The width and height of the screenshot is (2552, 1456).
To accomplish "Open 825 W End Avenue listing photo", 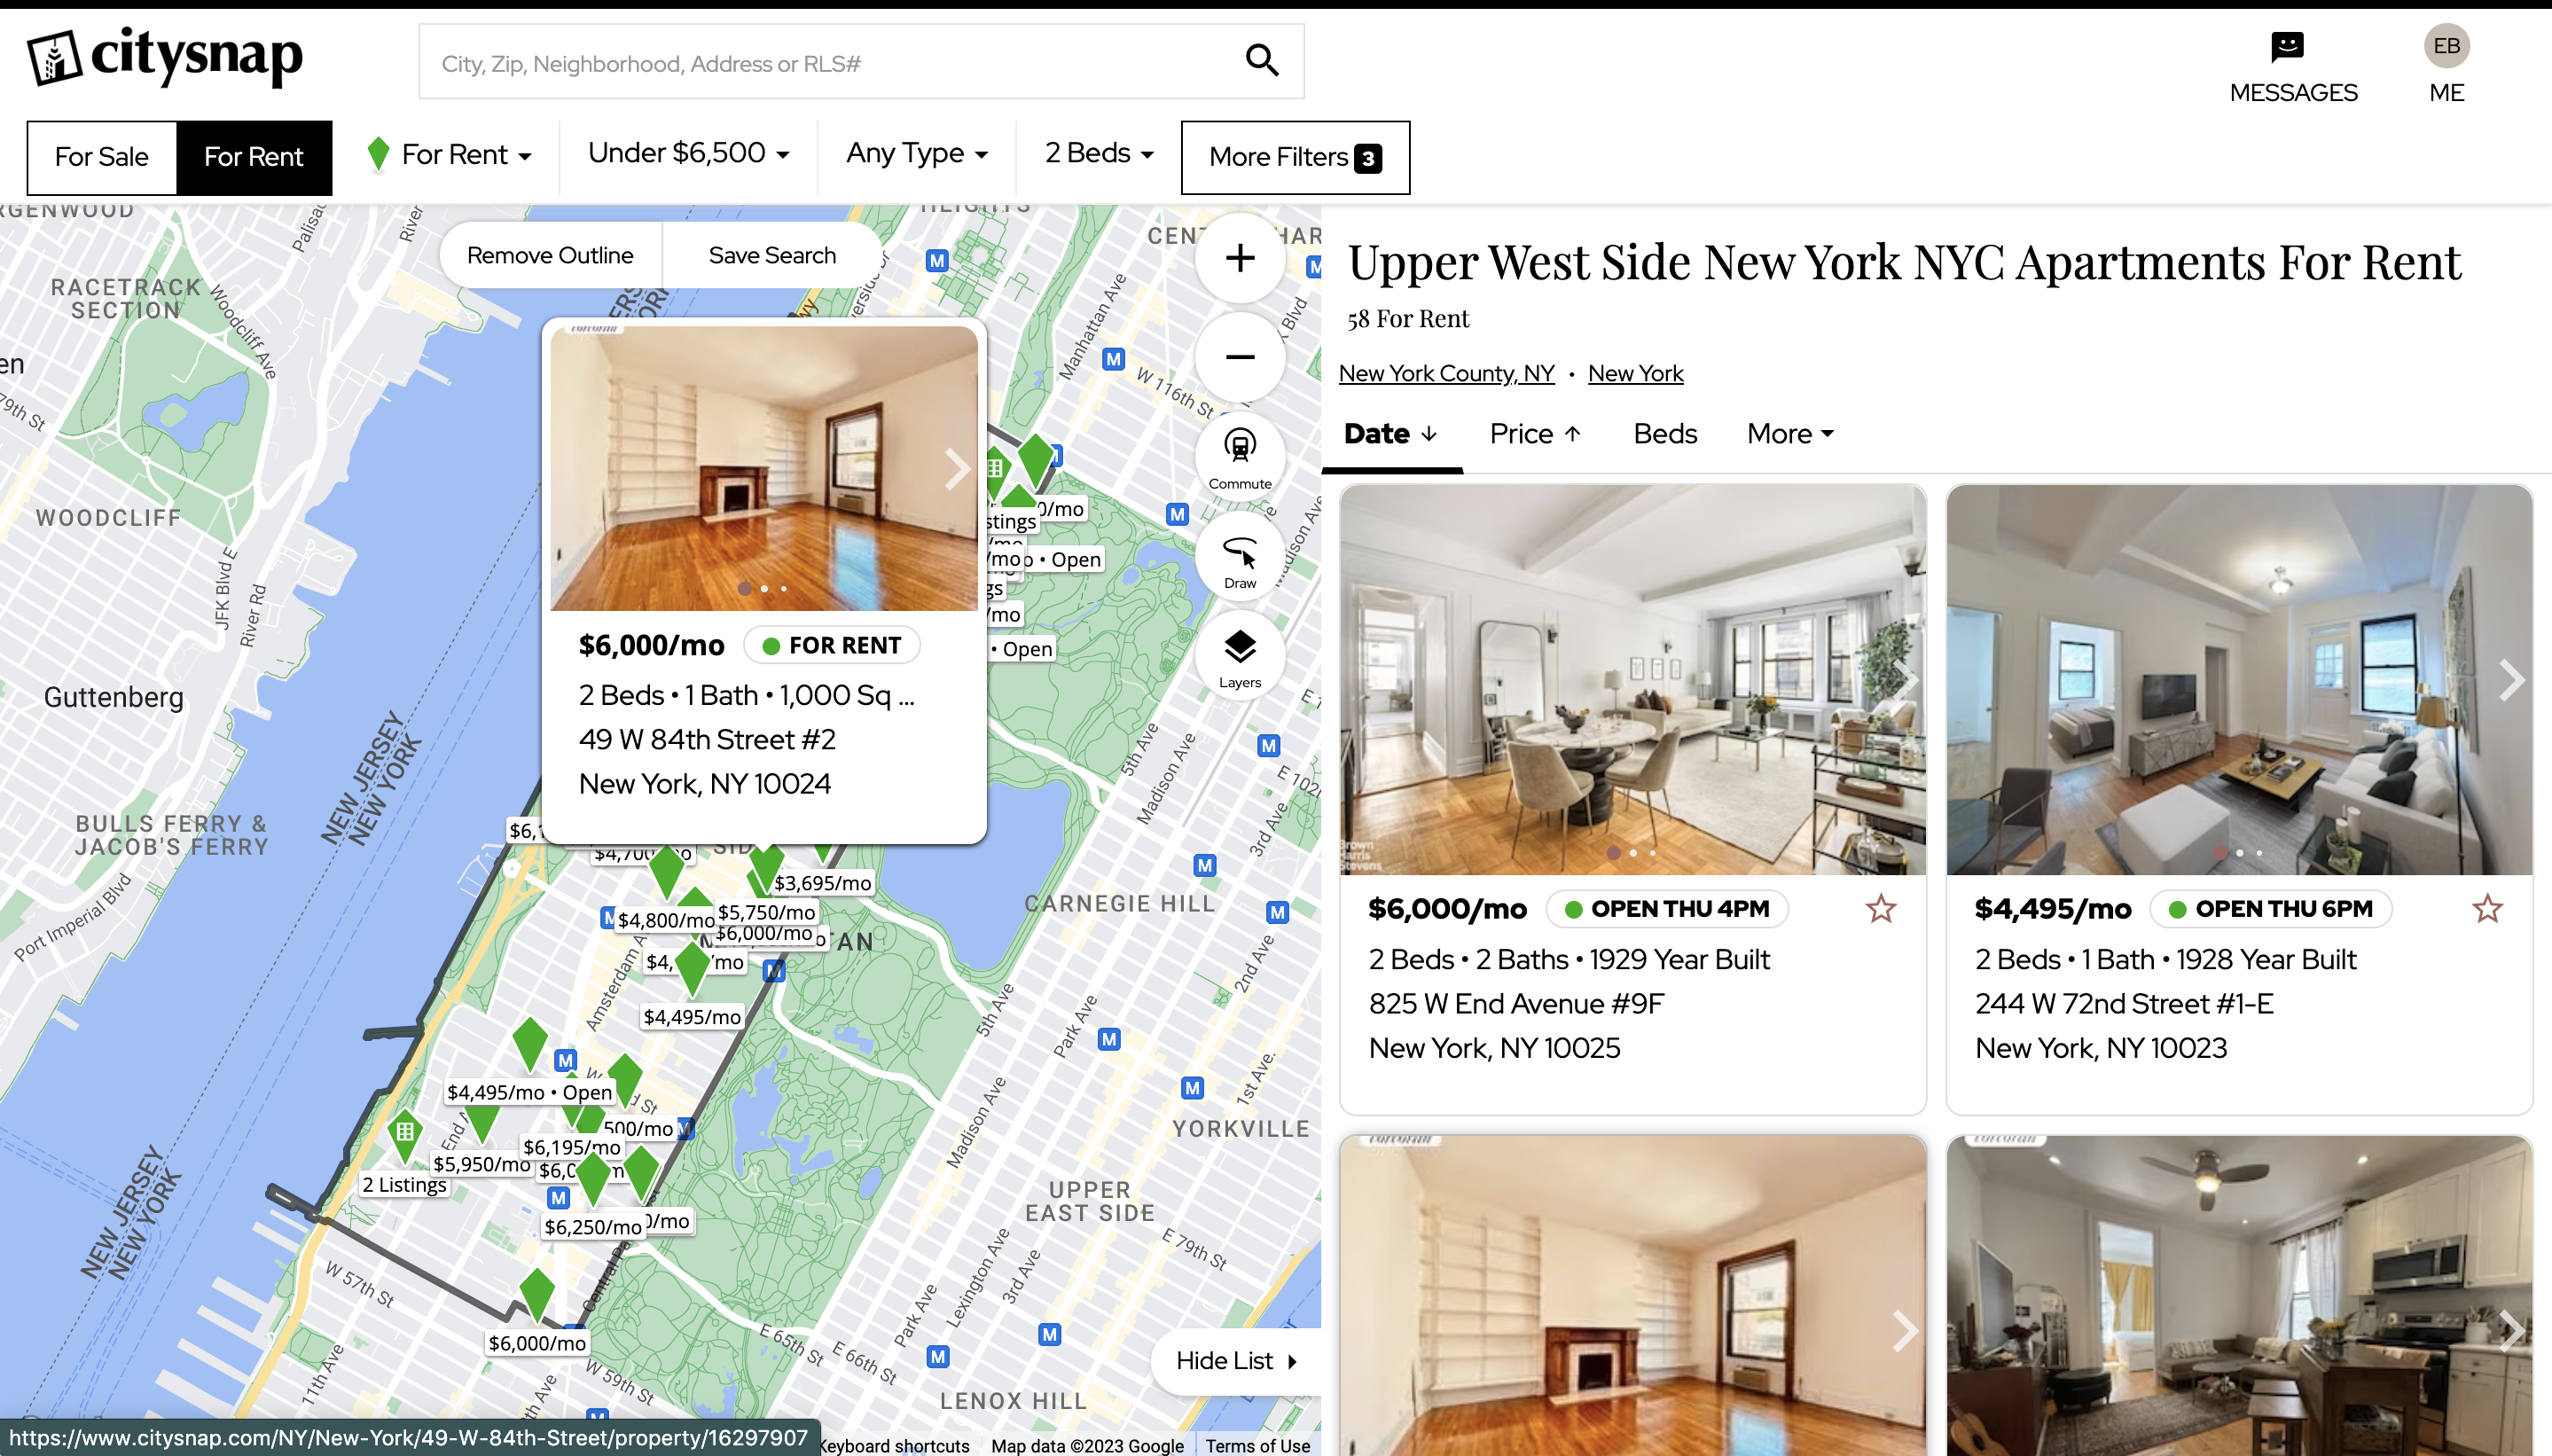I will coord(1632,680).
